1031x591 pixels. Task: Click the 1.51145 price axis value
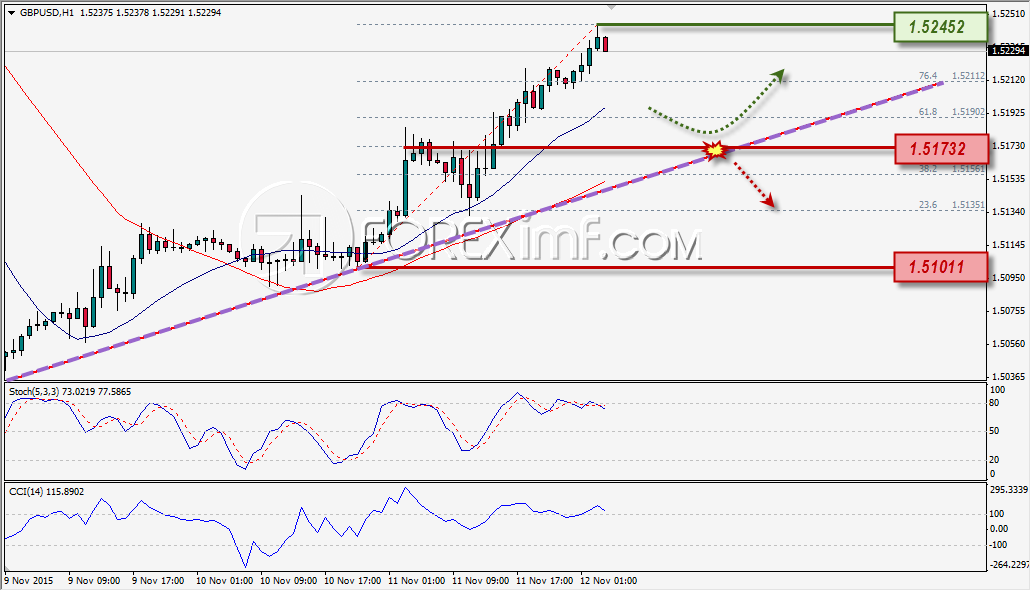pos(1008,245)
